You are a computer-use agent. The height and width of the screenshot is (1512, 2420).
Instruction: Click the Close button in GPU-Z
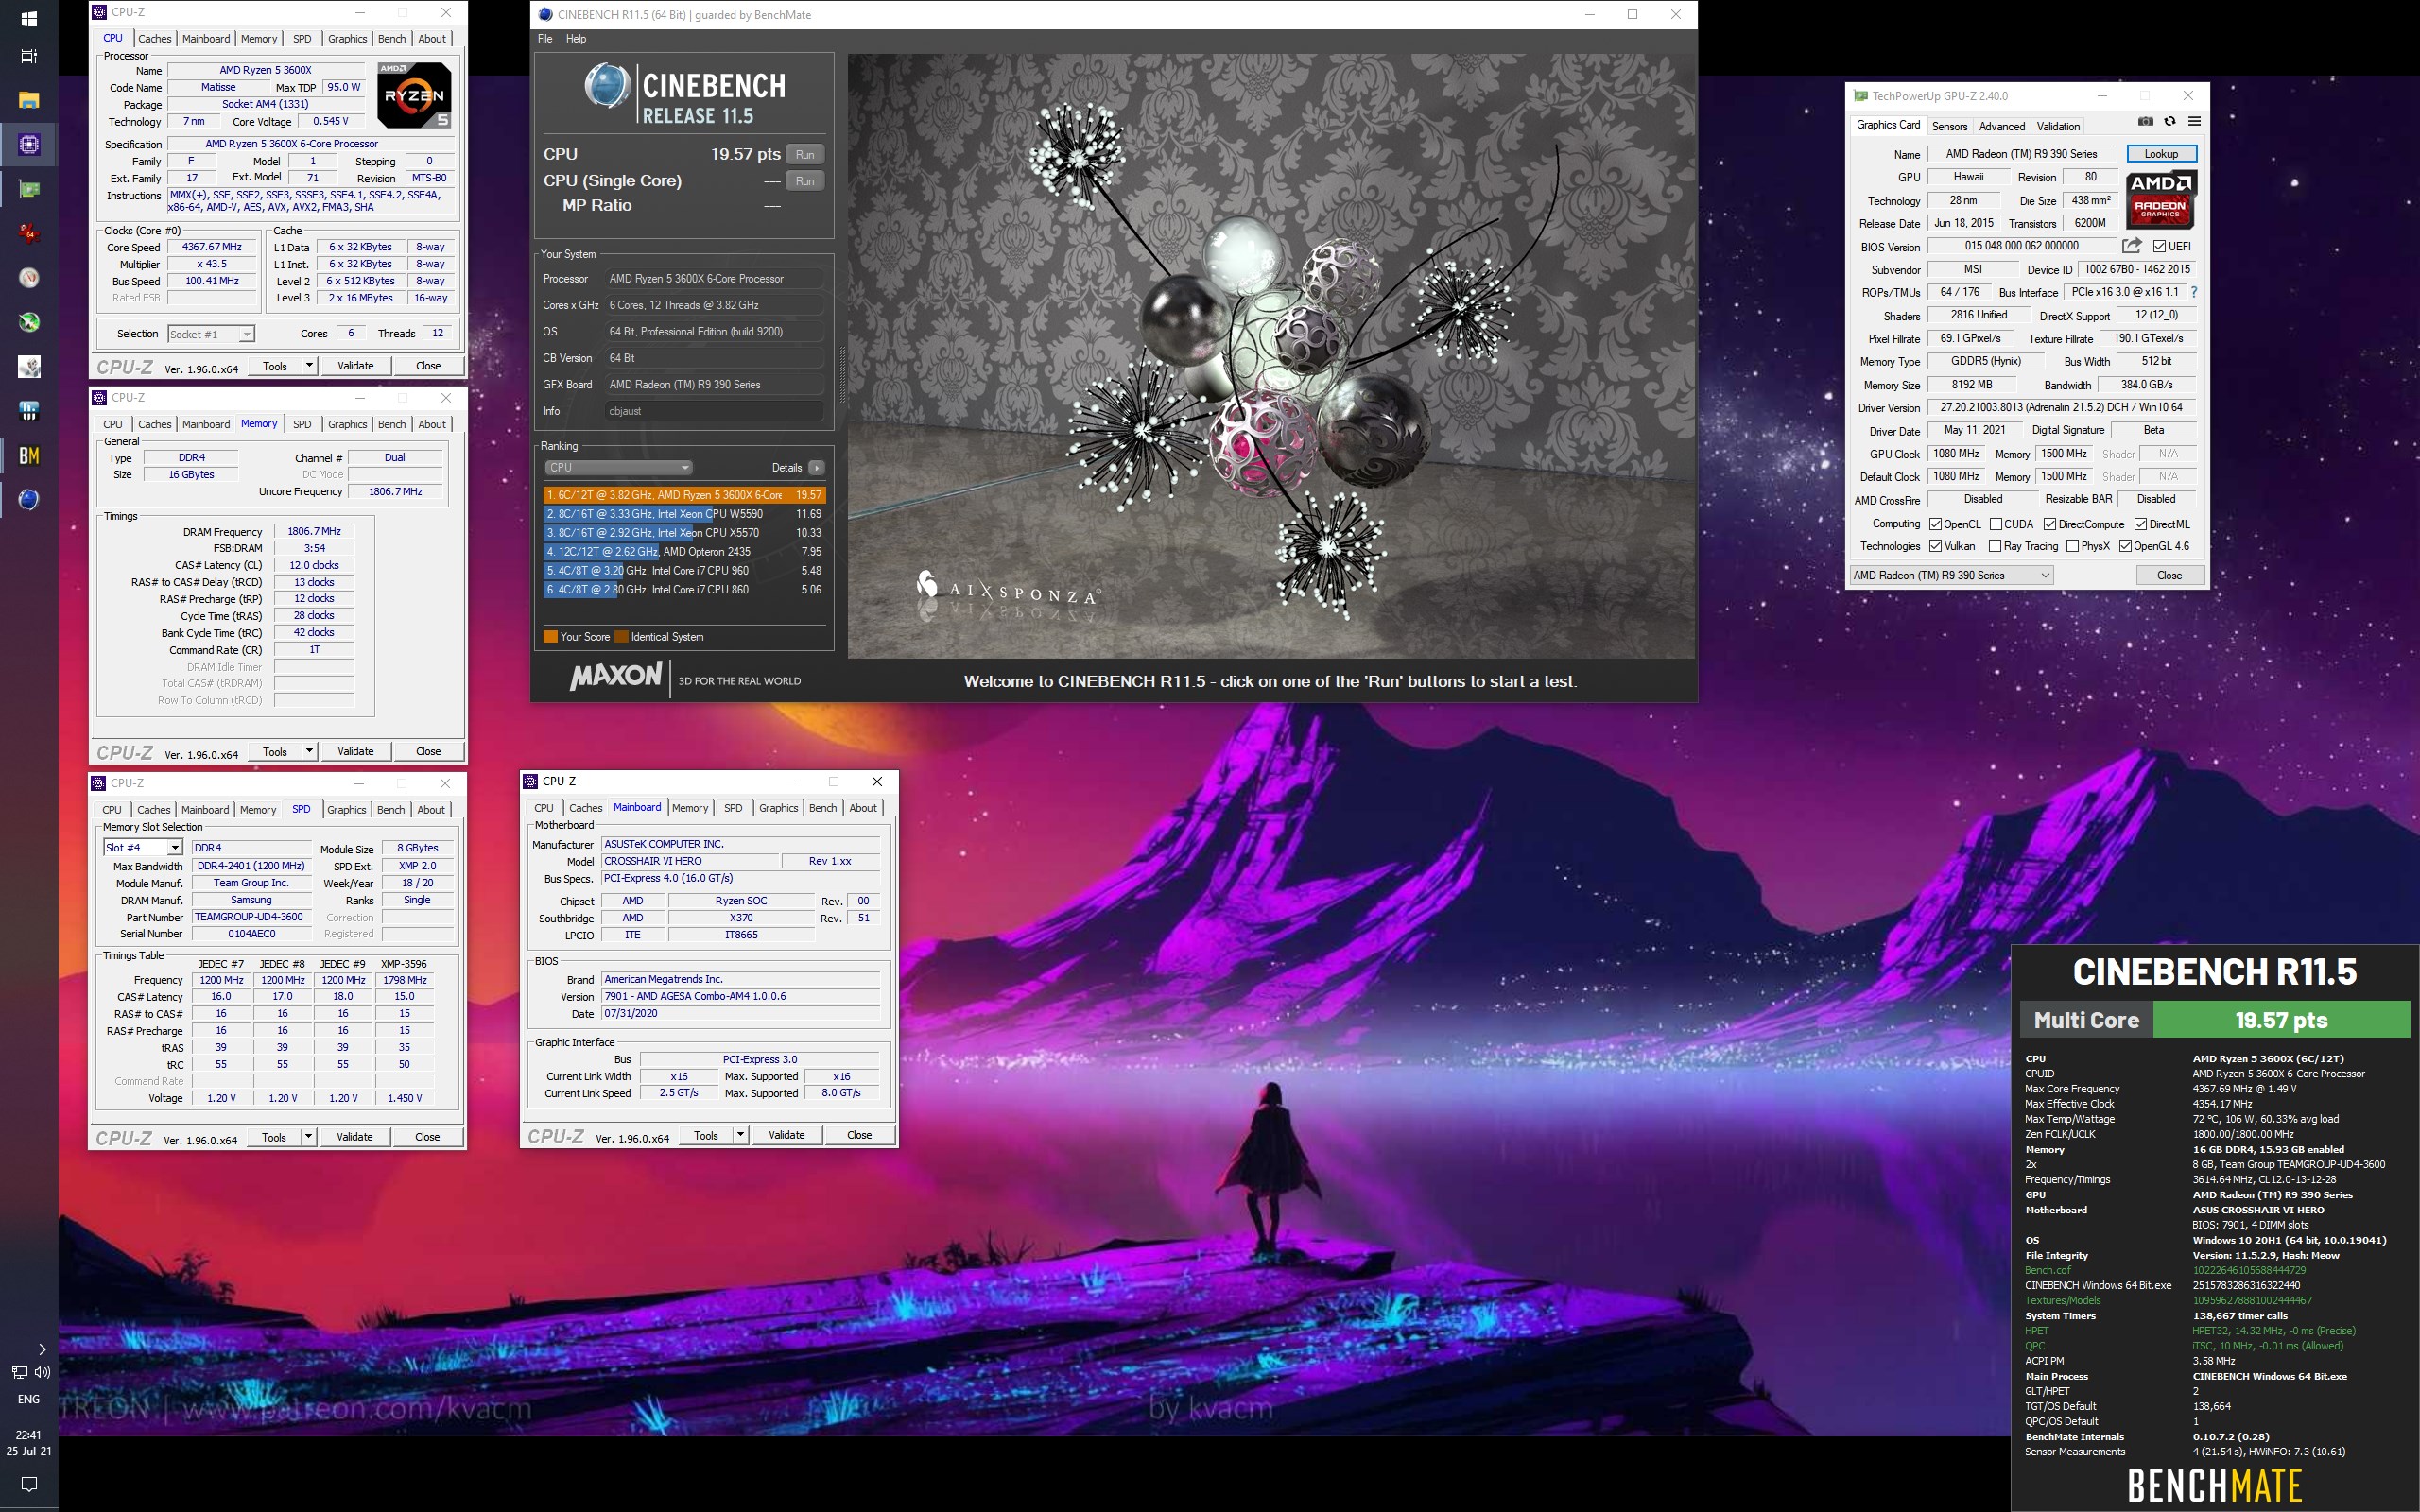2169,575
